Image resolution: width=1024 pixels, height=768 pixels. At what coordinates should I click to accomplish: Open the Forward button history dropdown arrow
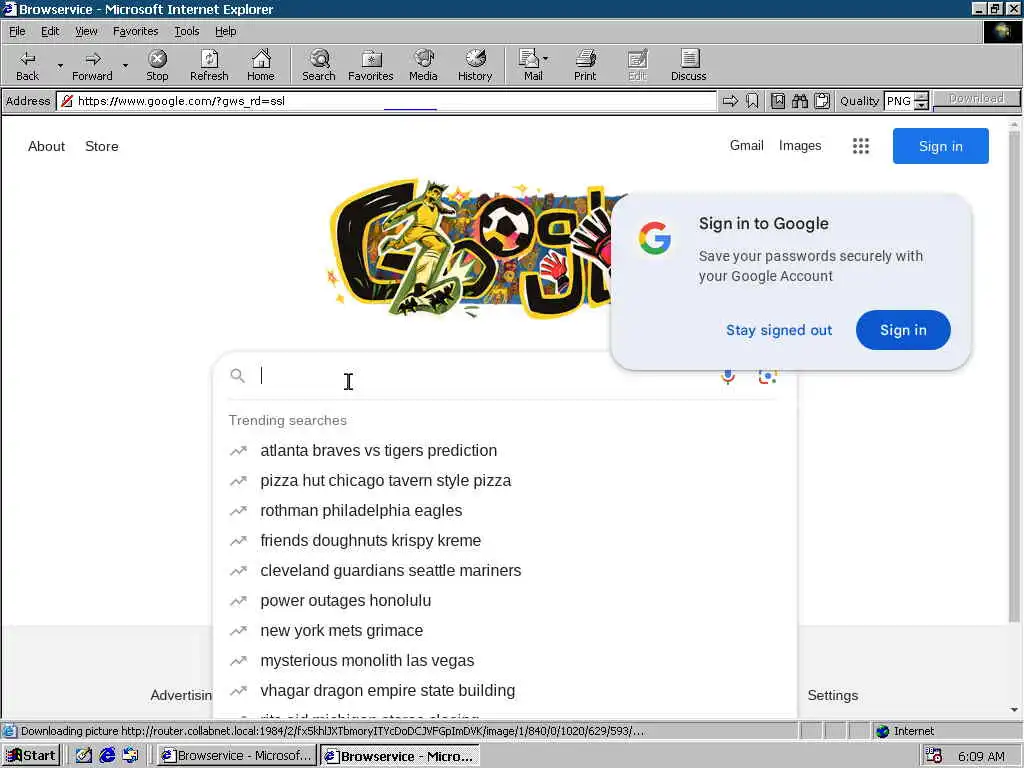[x=125, y=65]
